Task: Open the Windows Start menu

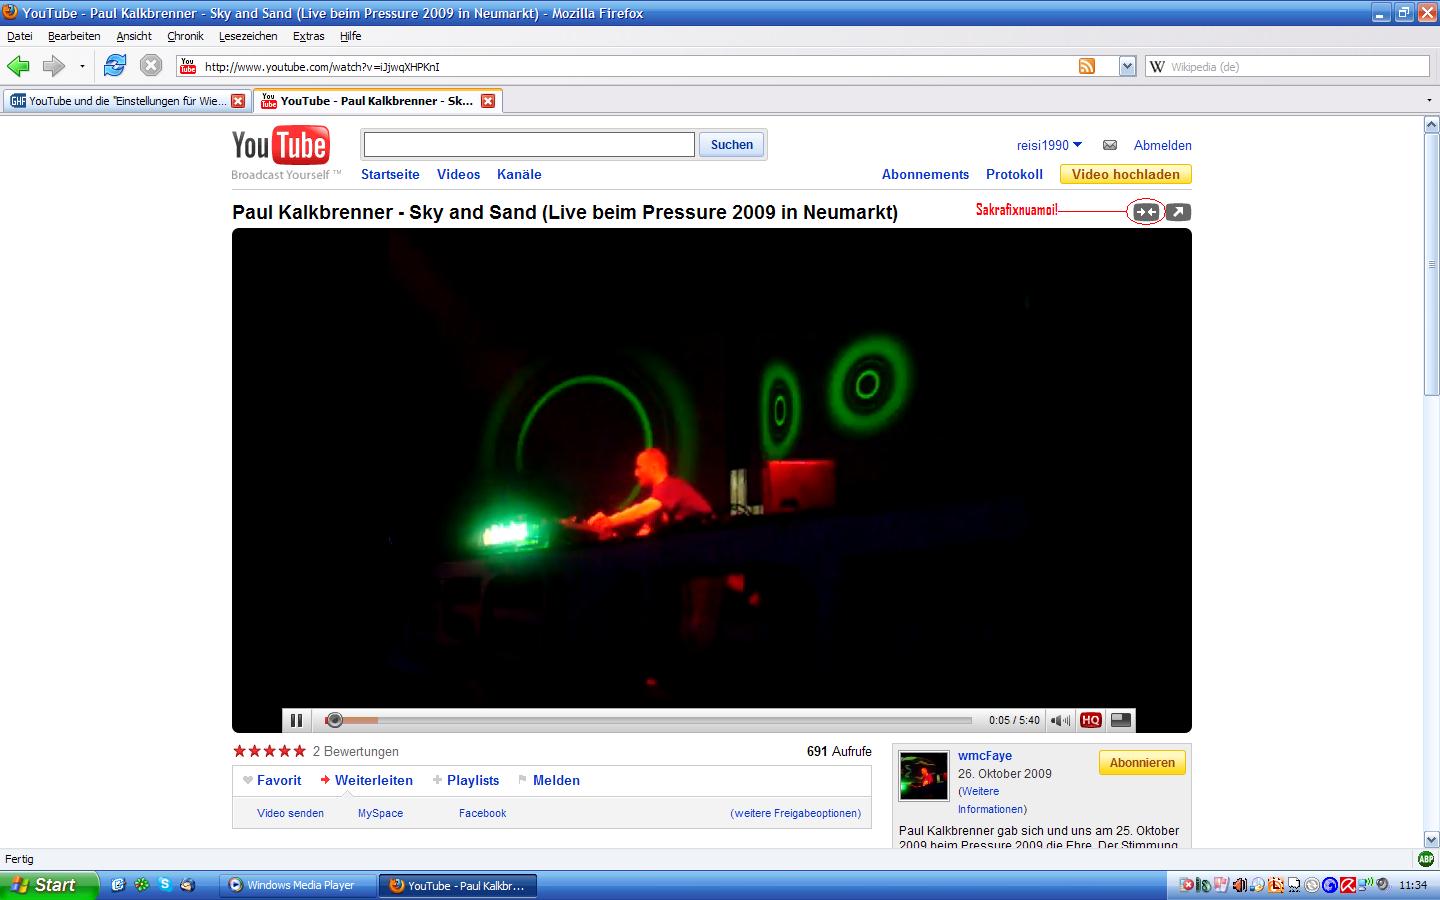Action: click(49, 885)
